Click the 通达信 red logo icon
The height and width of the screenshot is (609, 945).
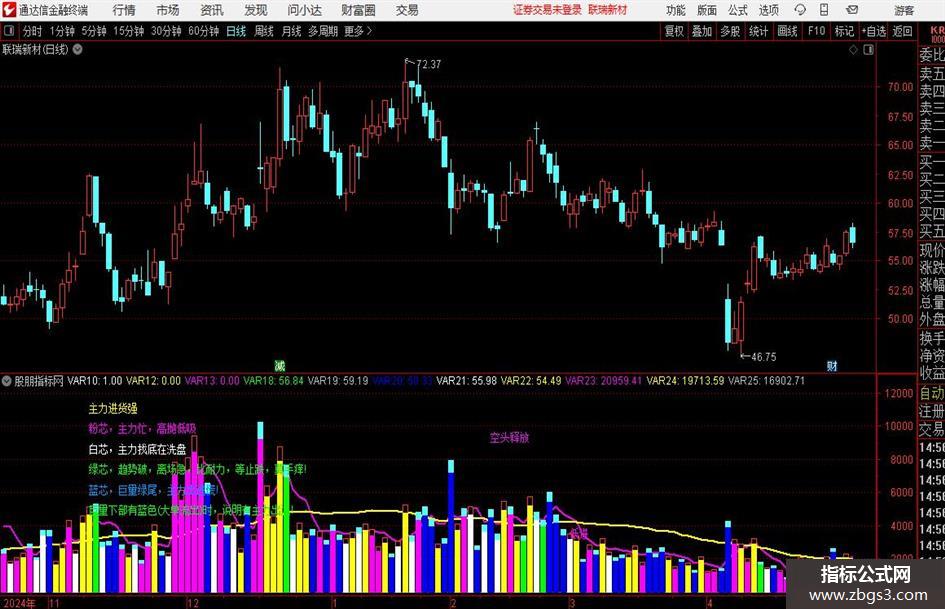(x=8, y=10)
